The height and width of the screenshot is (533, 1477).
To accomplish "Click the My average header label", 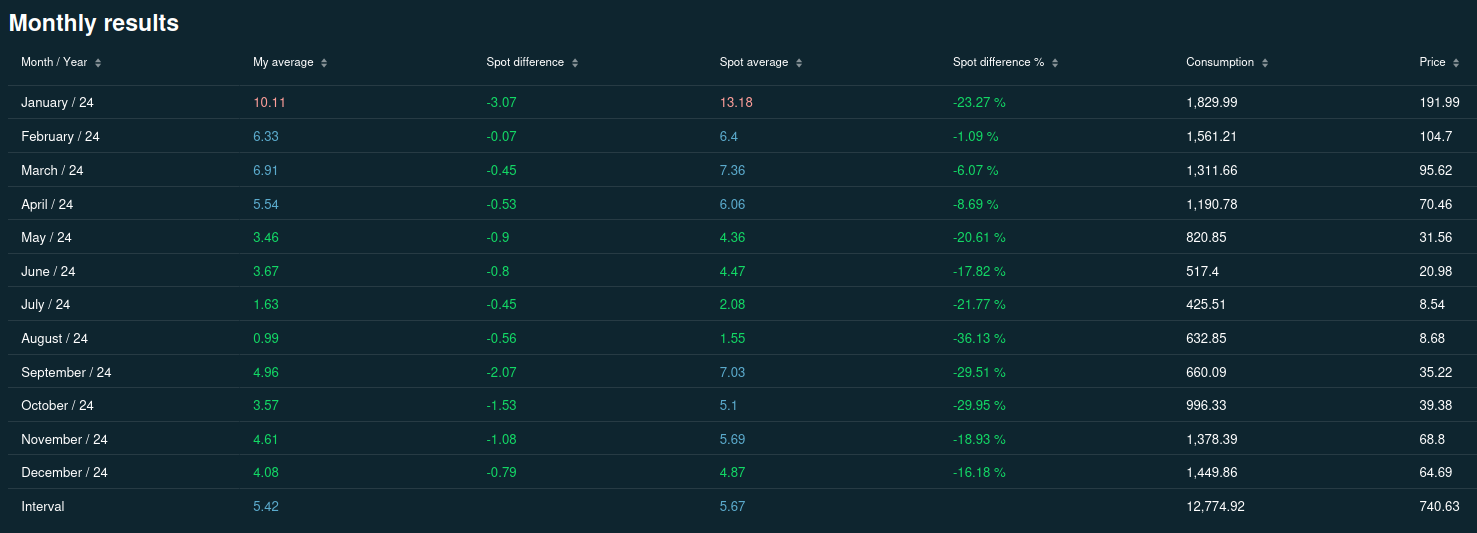I will coord(283,62).
